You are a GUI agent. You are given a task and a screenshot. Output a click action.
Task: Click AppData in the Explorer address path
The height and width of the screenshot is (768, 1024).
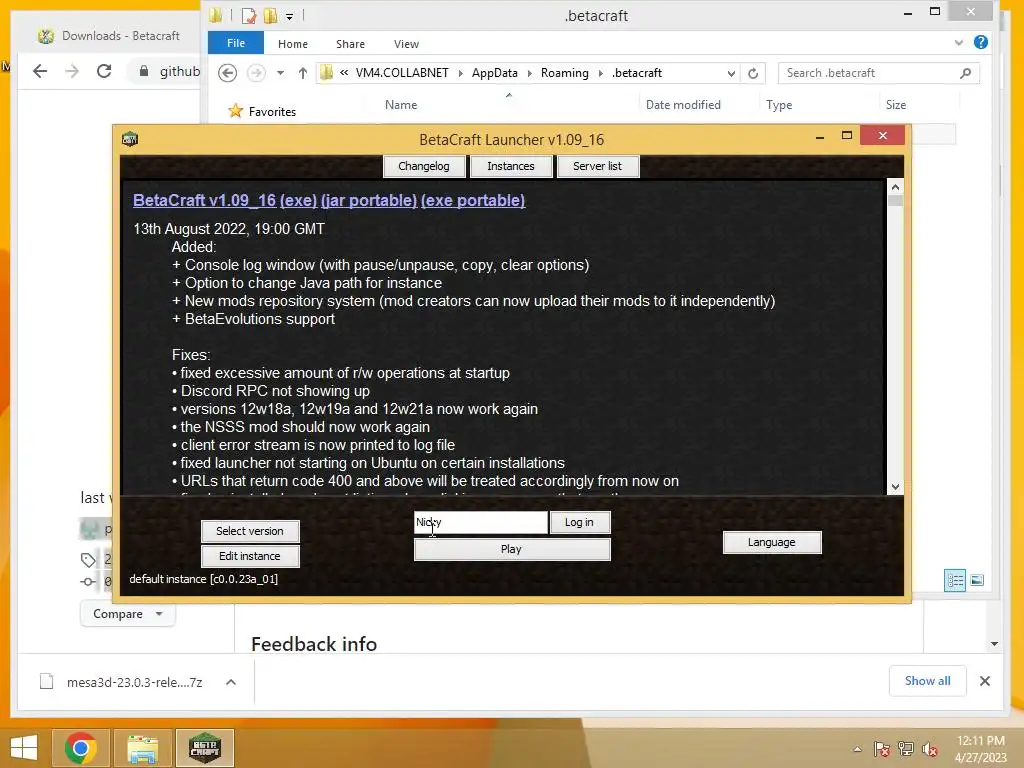(494, 73)
